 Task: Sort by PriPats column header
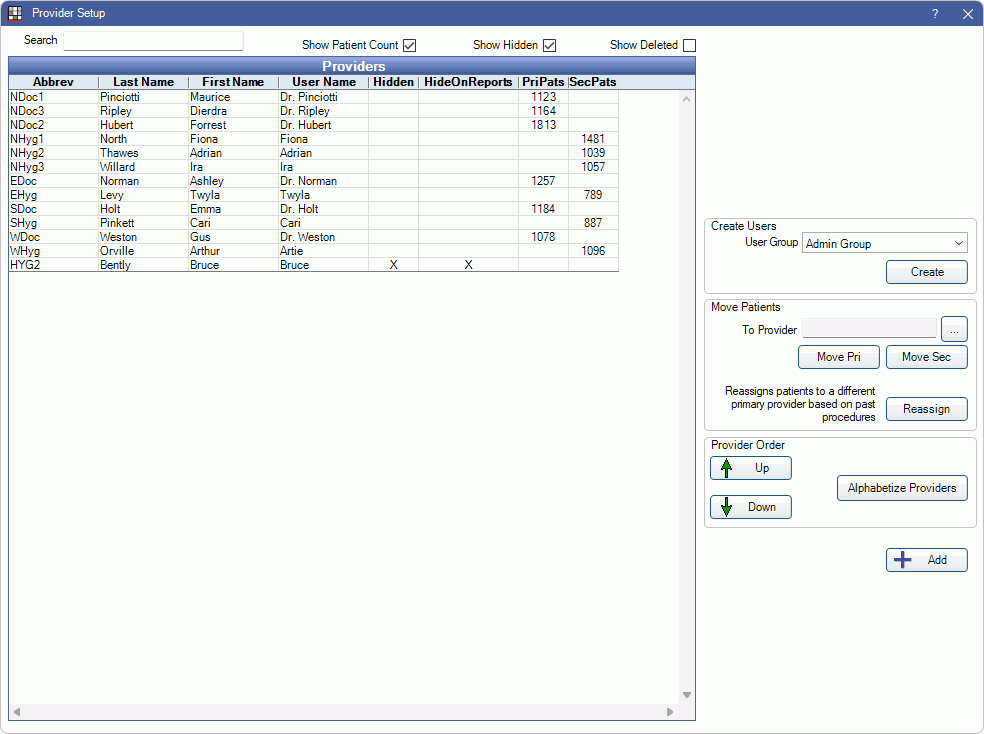[x=543, y=82]
